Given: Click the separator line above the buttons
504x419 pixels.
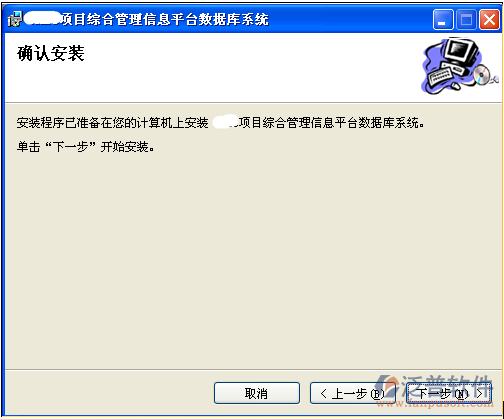Looking at the screenshot, I should click(253, 369).
